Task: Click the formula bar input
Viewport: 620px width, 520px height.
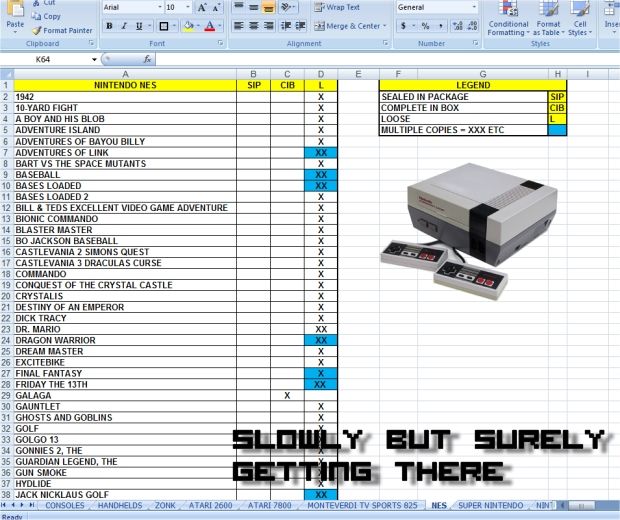Action: 388,60
